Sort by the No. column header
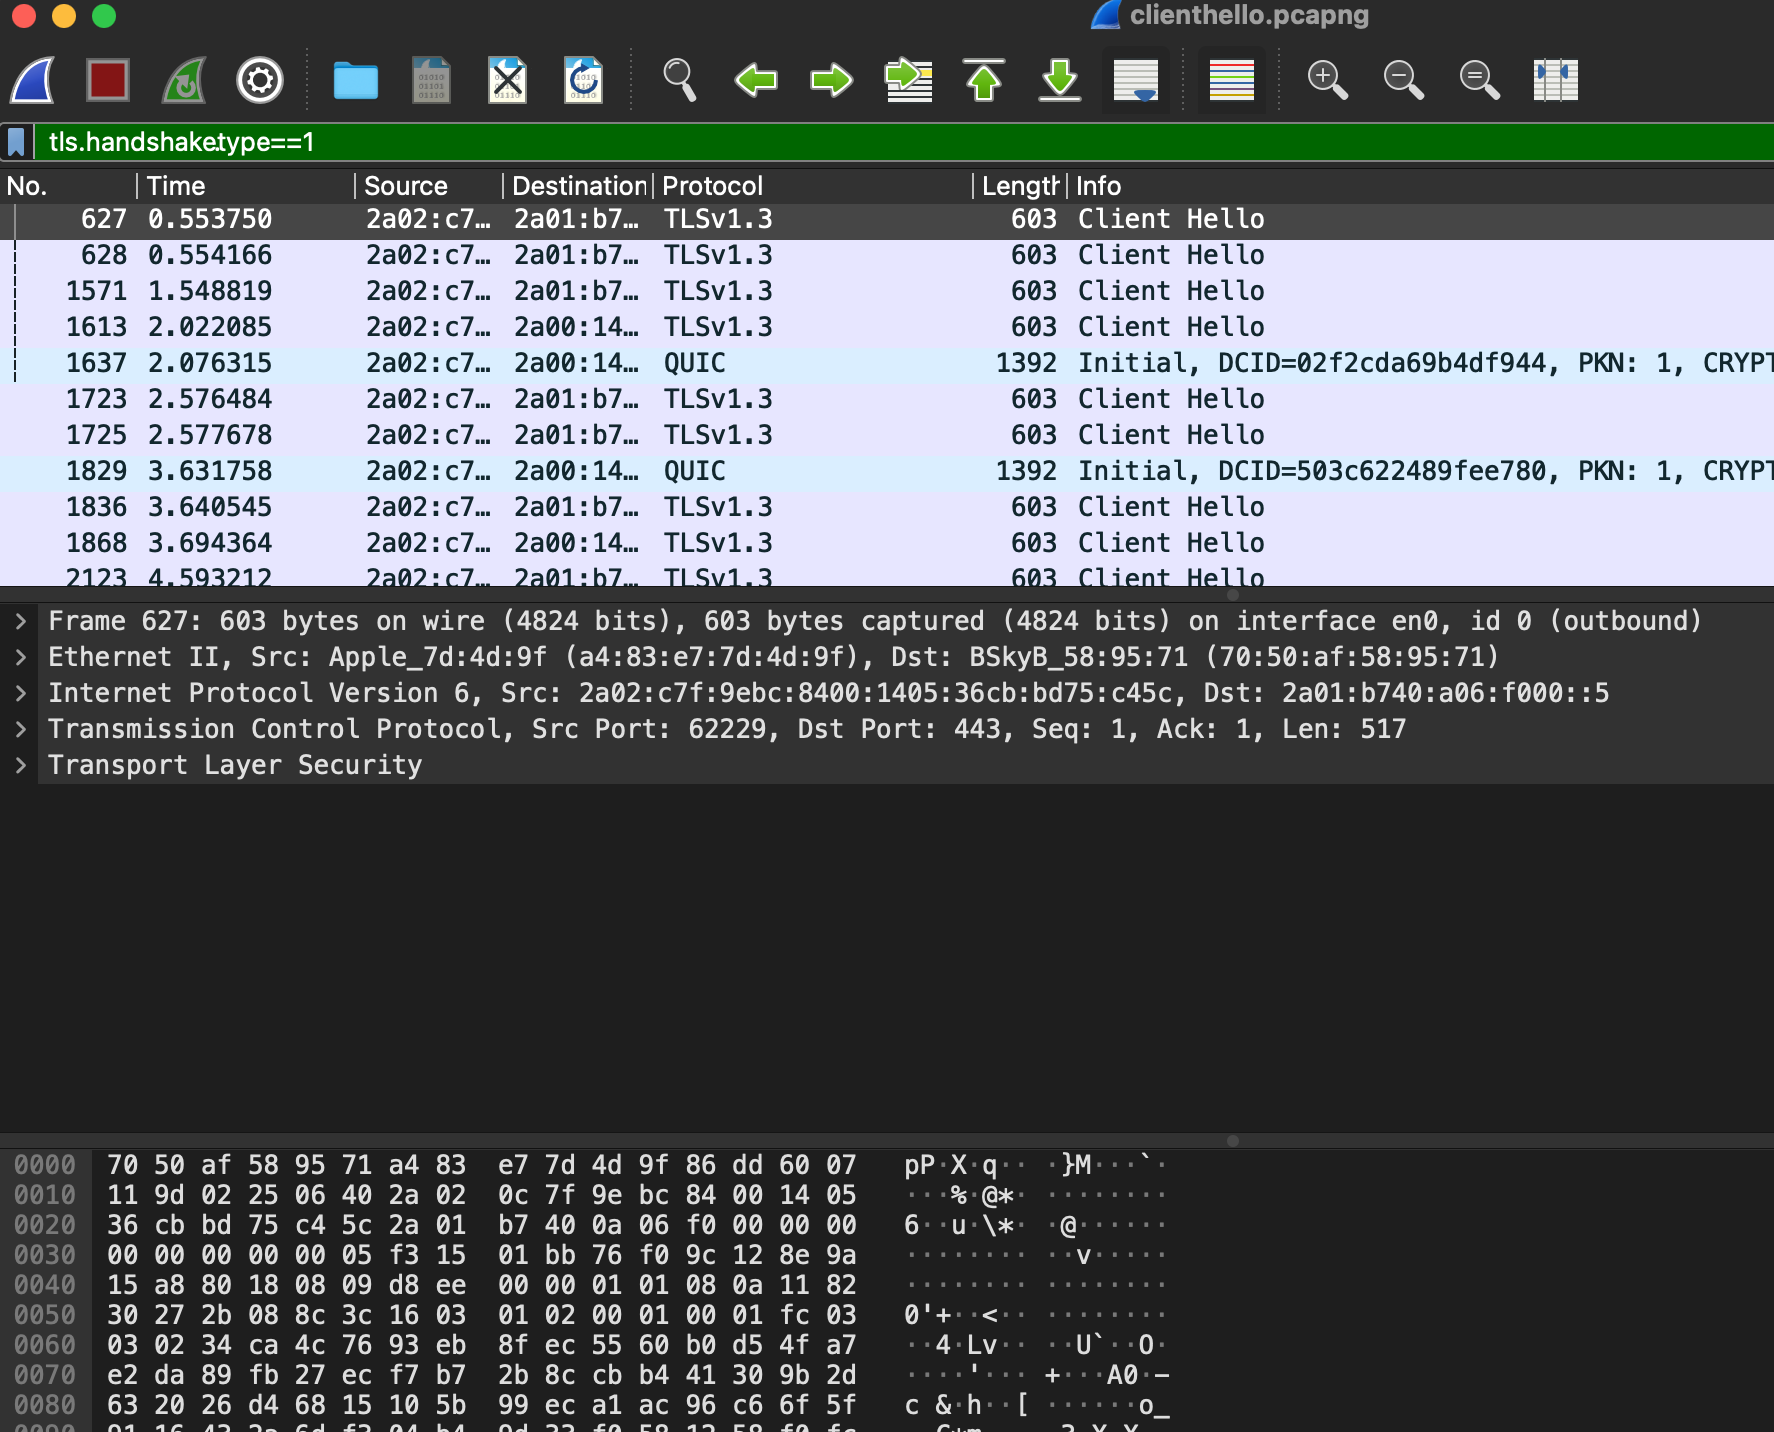Viewport: 1774px width, 1432px height. (68, 186)
